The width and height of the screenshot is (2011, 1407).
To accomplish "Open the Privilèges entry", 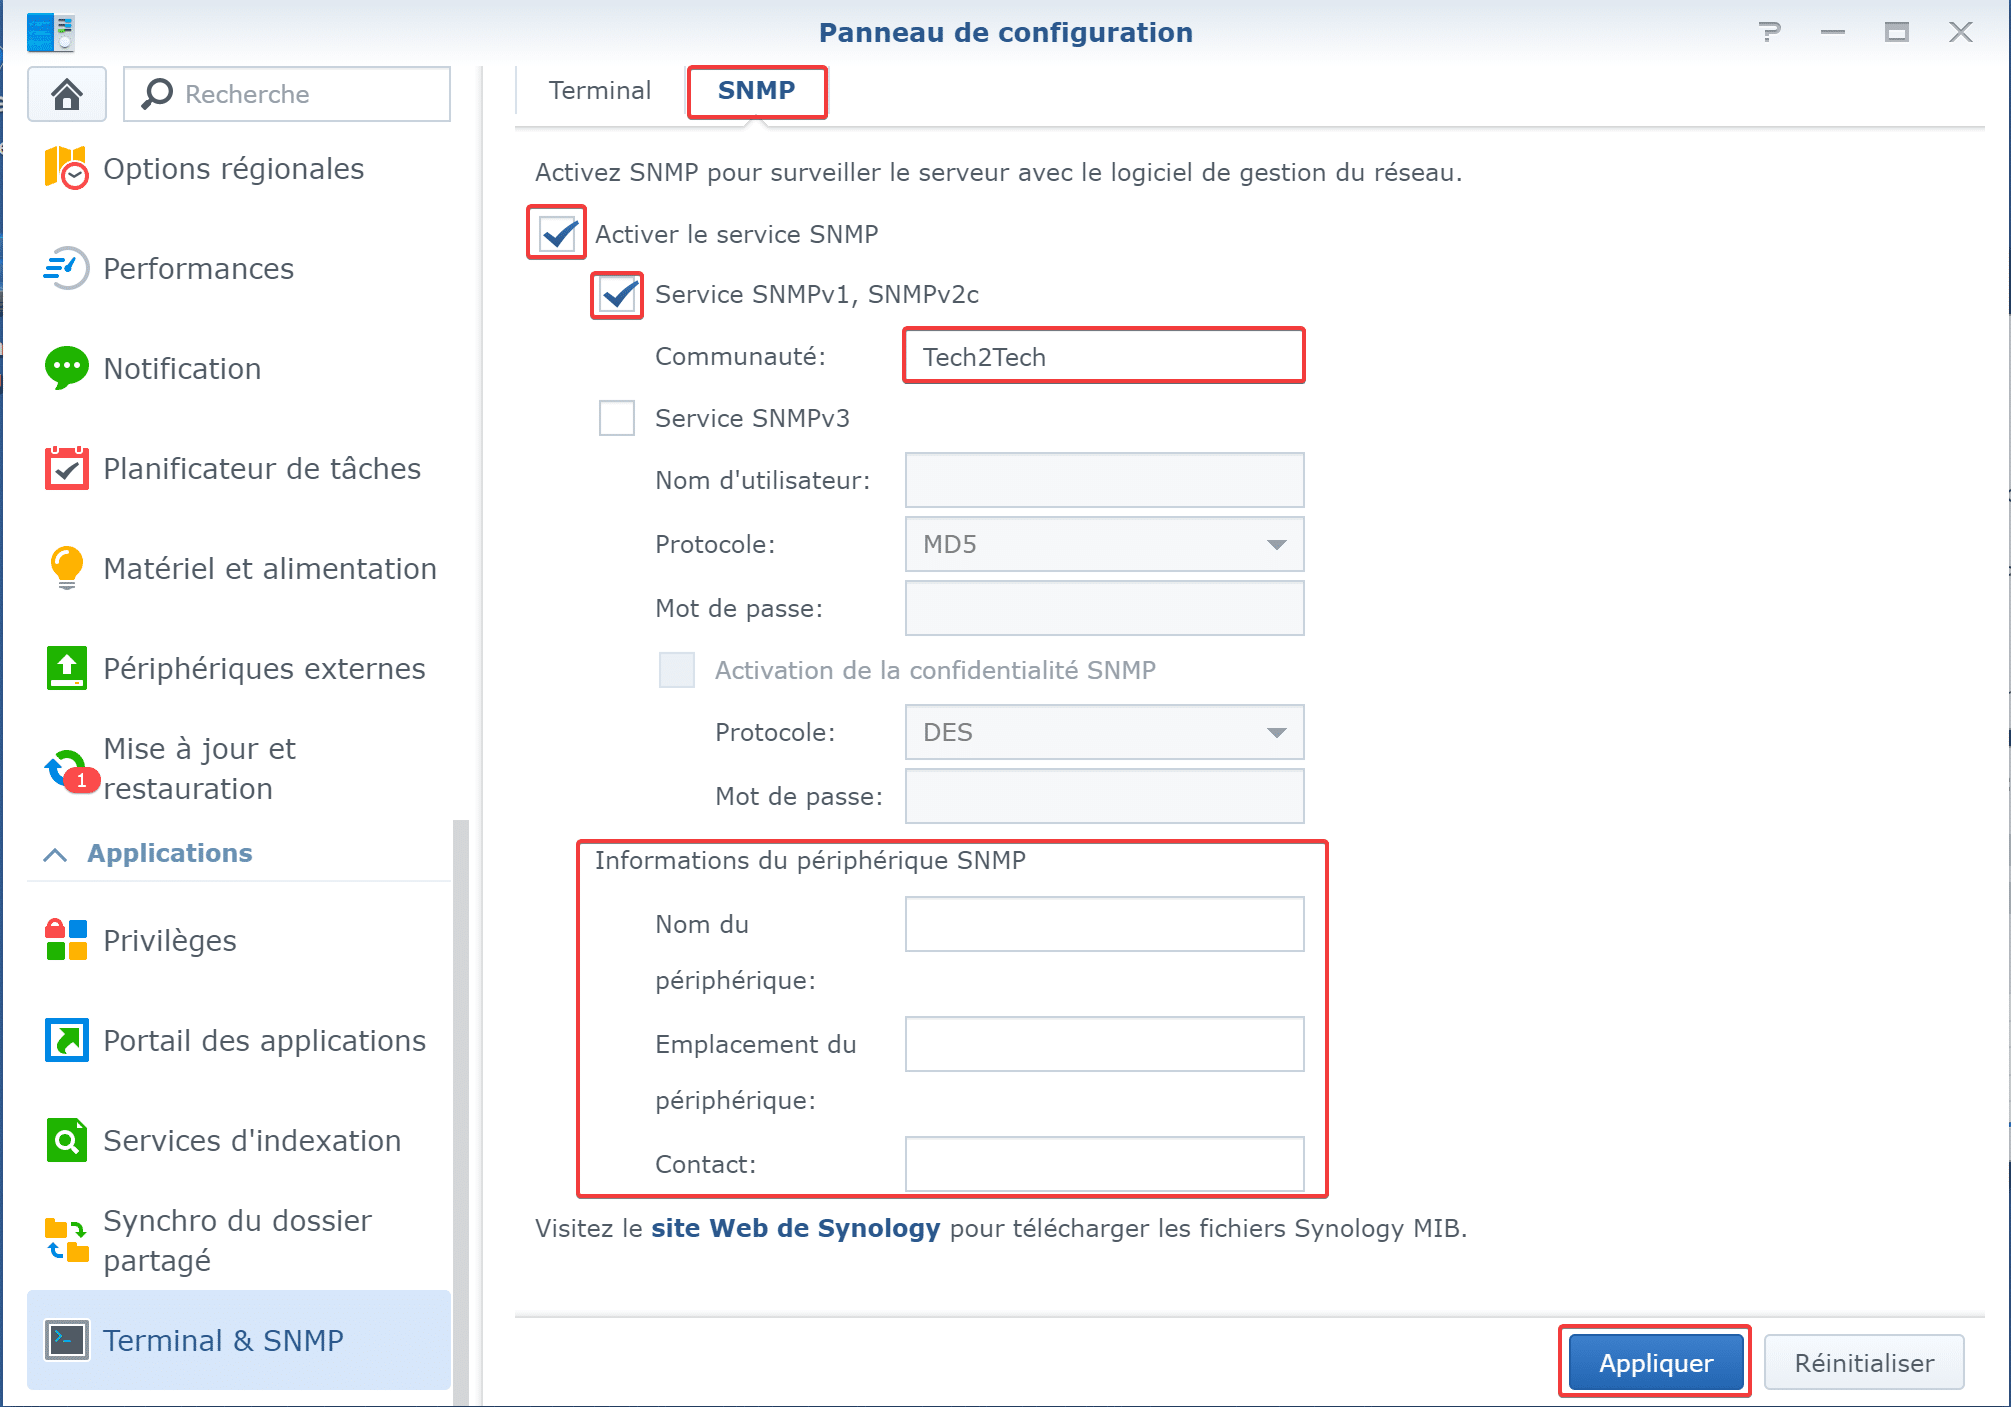I will [170, 940].
